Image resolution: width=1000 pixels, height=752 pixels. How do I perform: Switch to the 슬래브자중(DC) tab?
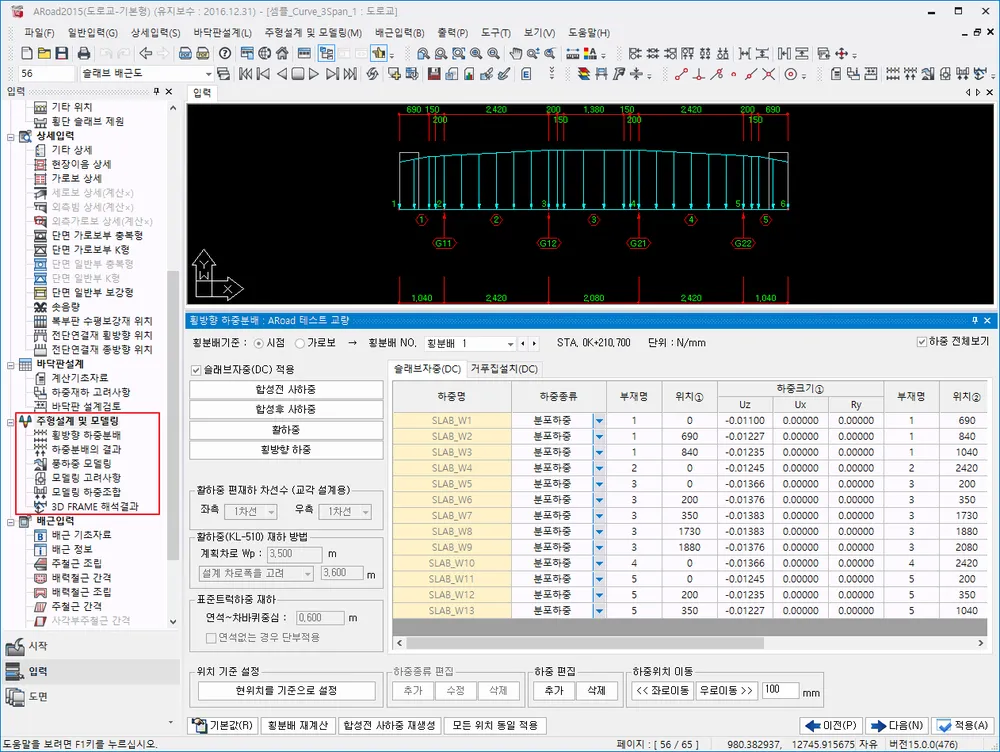click(x=427, y=369)
